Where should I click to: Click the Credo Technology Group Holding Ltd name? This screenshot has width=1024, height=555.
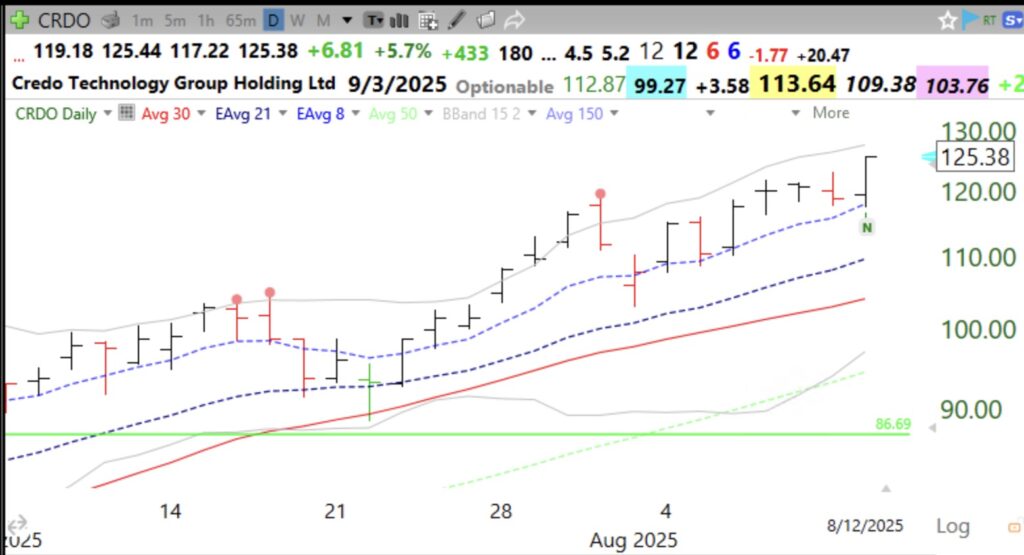[174, 84]
